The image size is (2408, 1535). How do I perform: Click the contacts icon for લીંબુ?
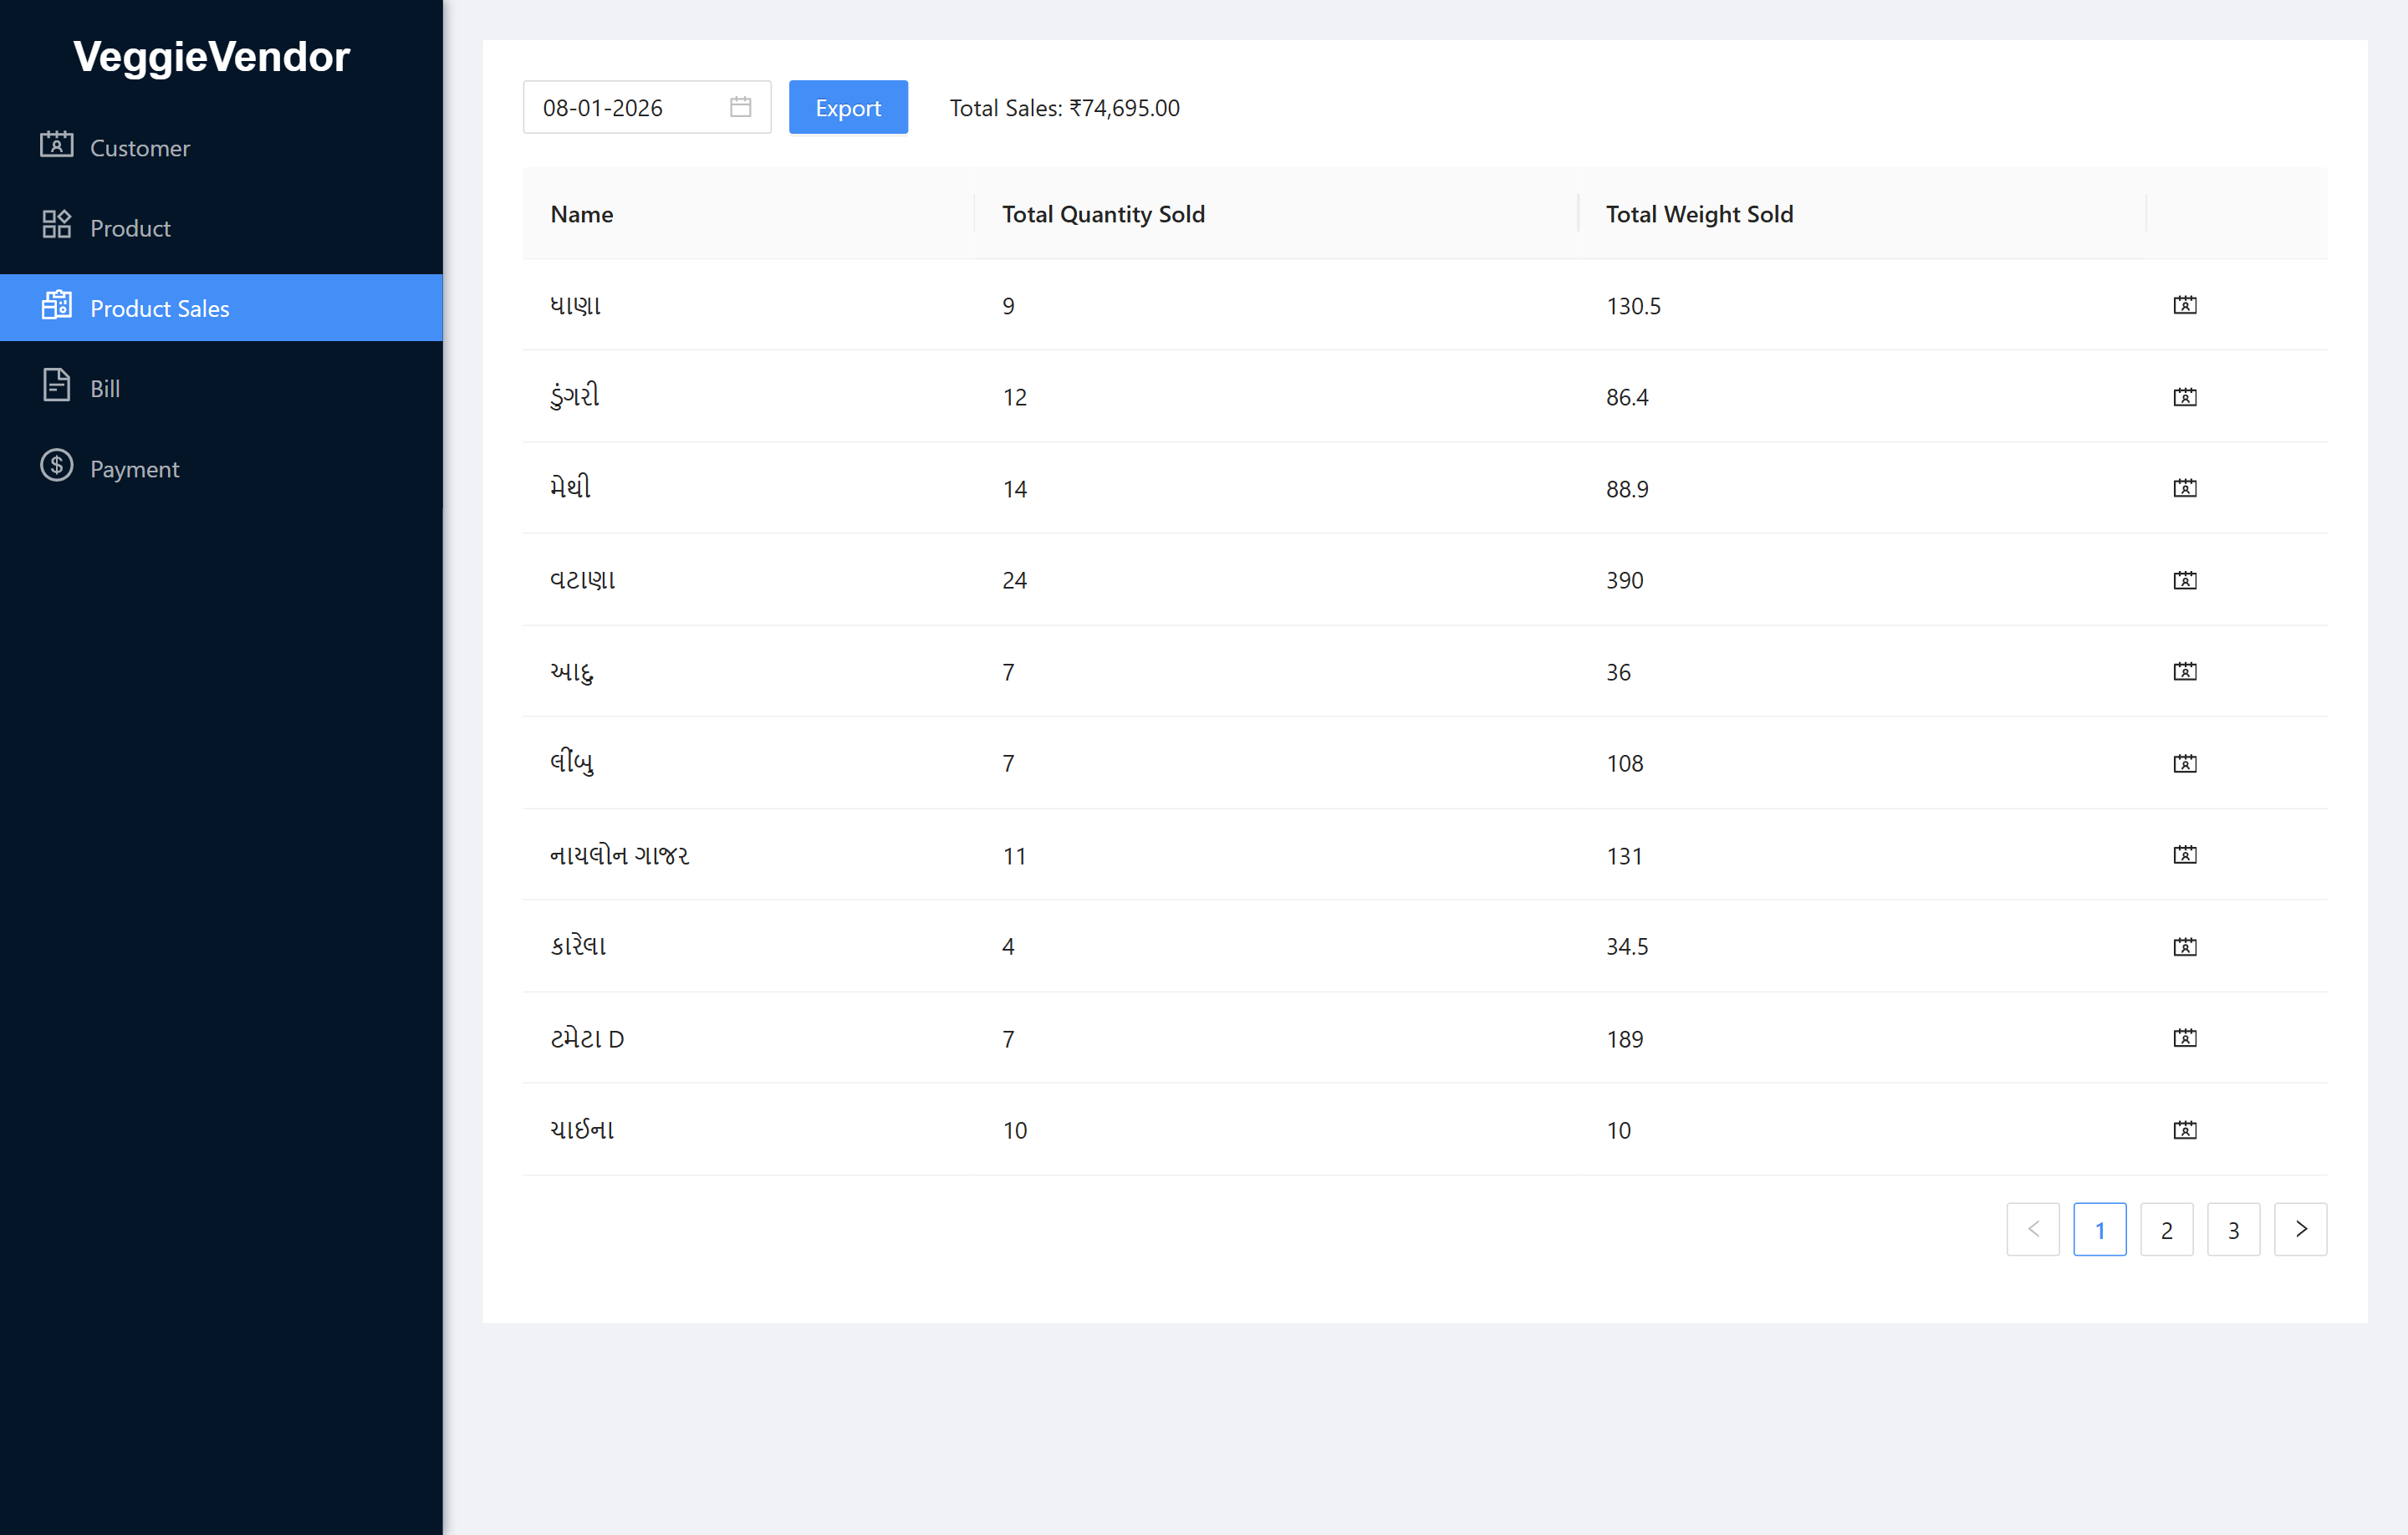[2184, 763]
